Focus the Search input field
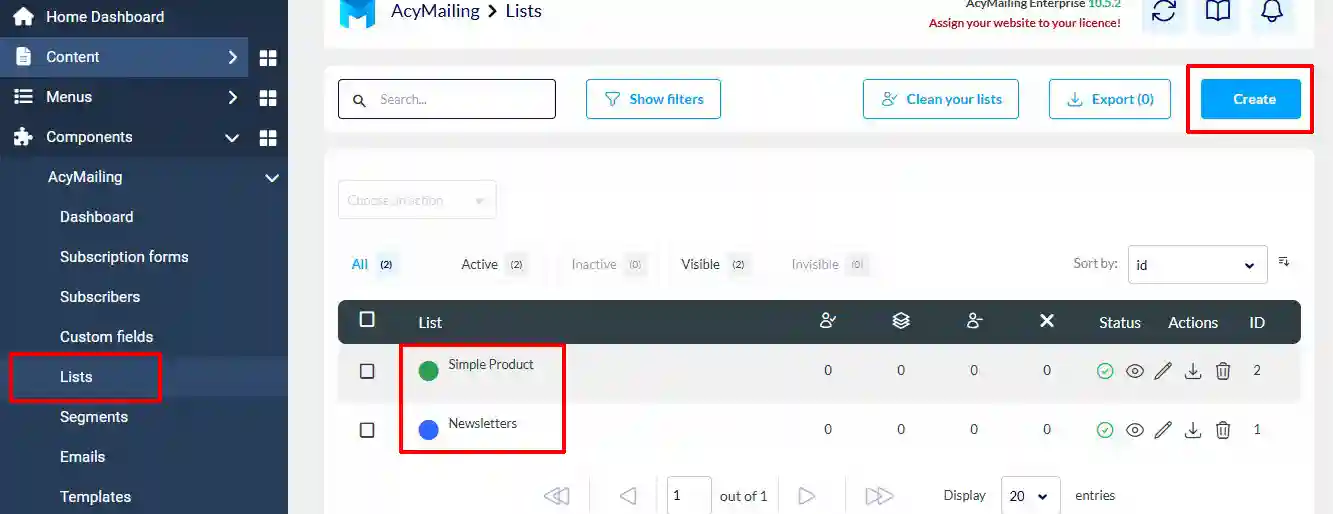The image size is (1333, 514). point(447,99)
